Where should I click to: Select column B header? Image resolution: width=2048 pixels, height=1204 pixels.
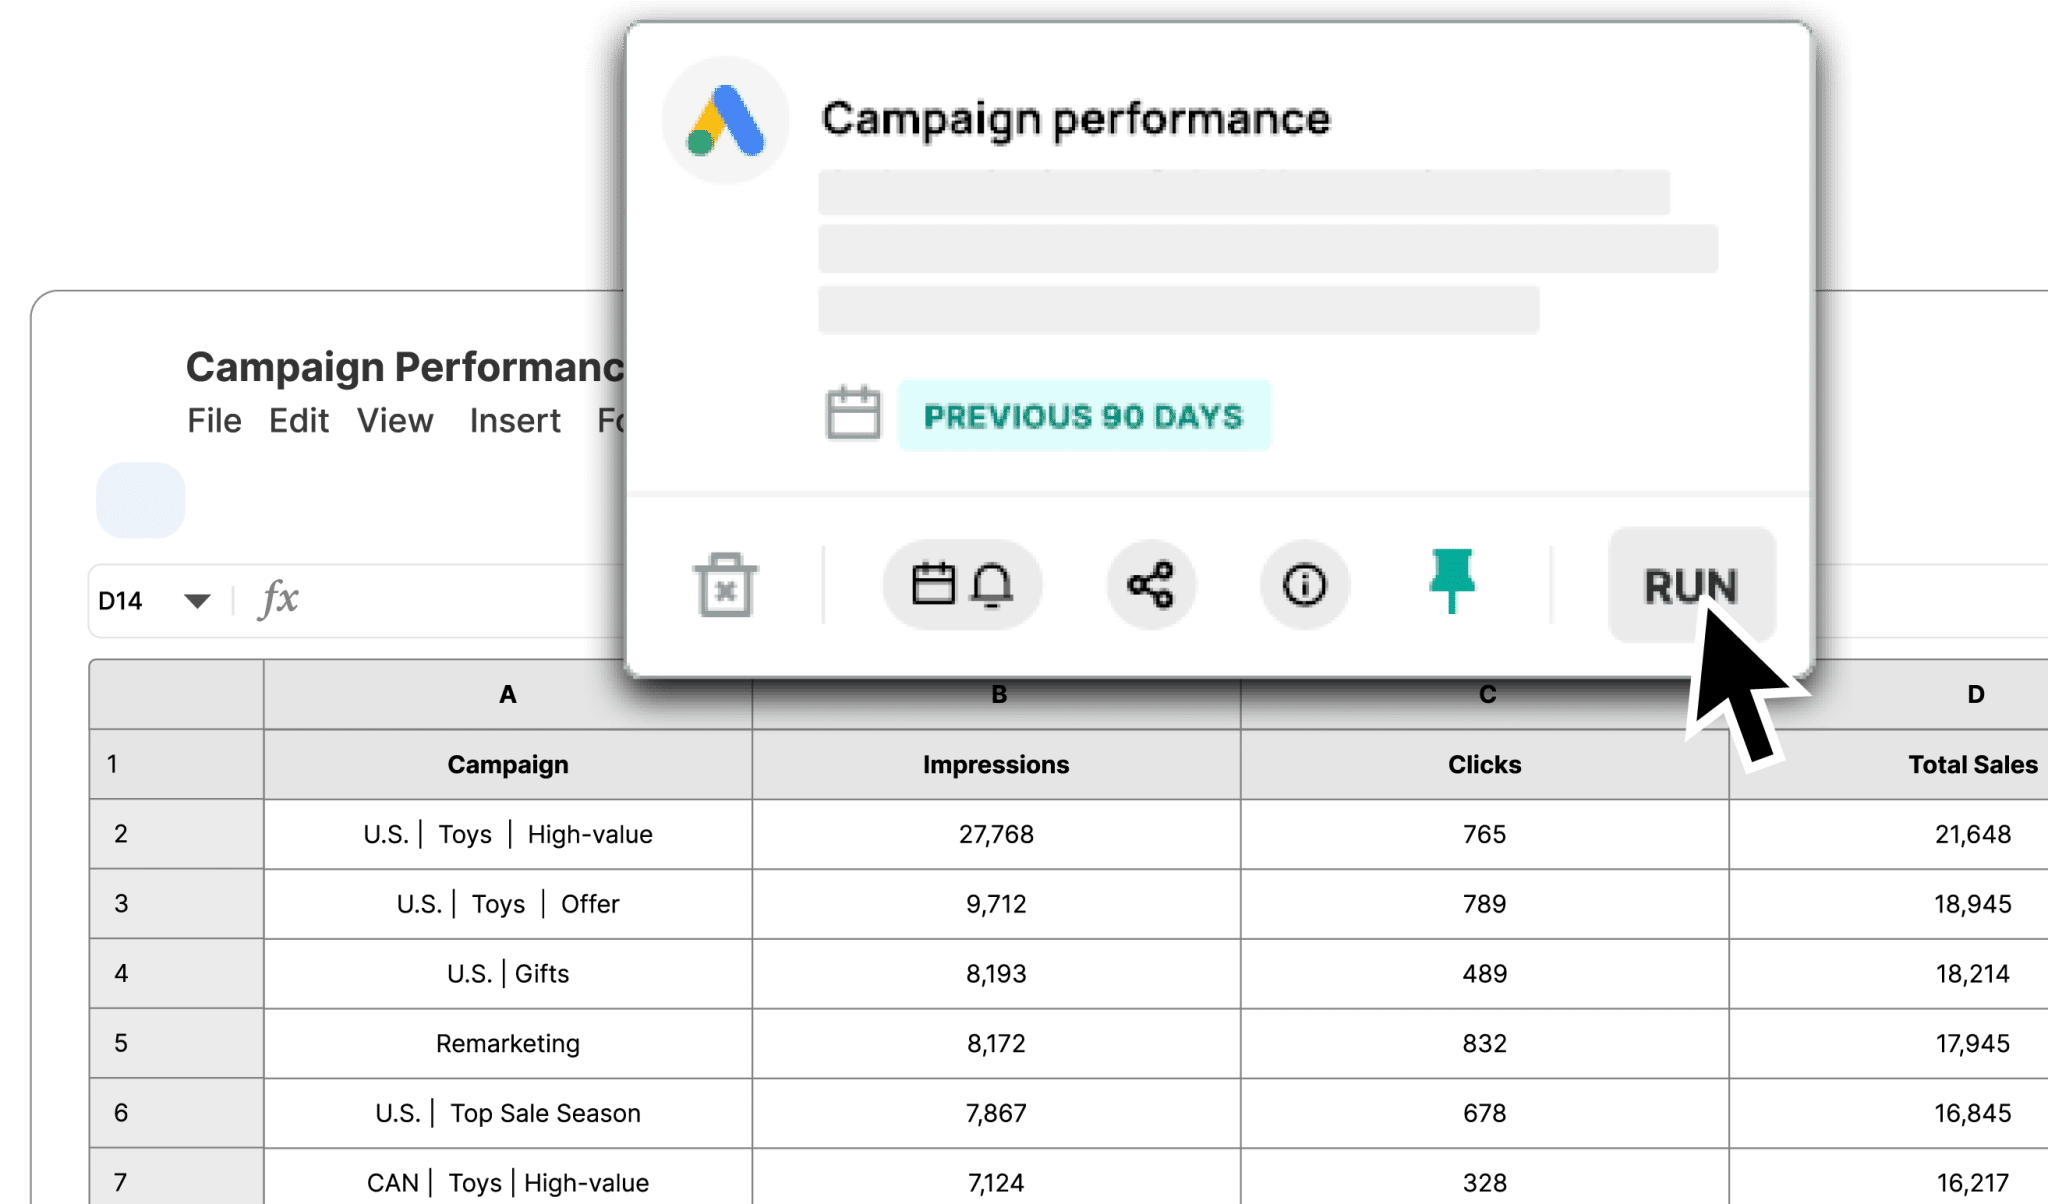pos(997,694)
